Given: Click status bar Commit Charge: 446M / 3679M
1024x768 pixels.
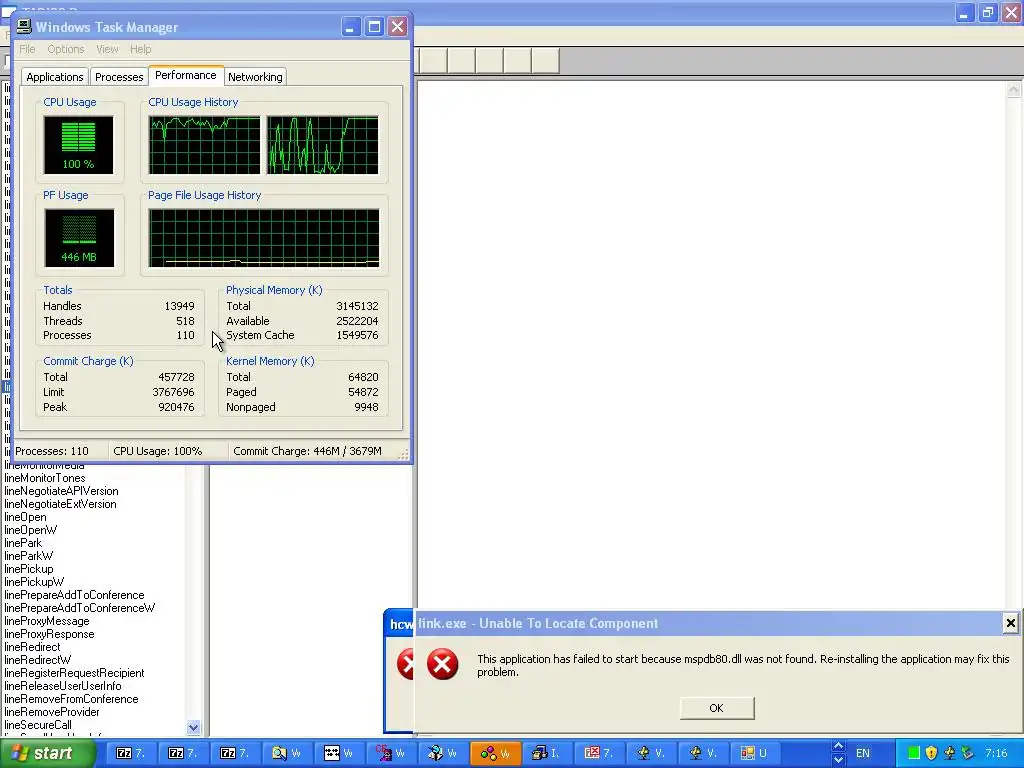Looking at the screenshot, I should coord(307,451).
